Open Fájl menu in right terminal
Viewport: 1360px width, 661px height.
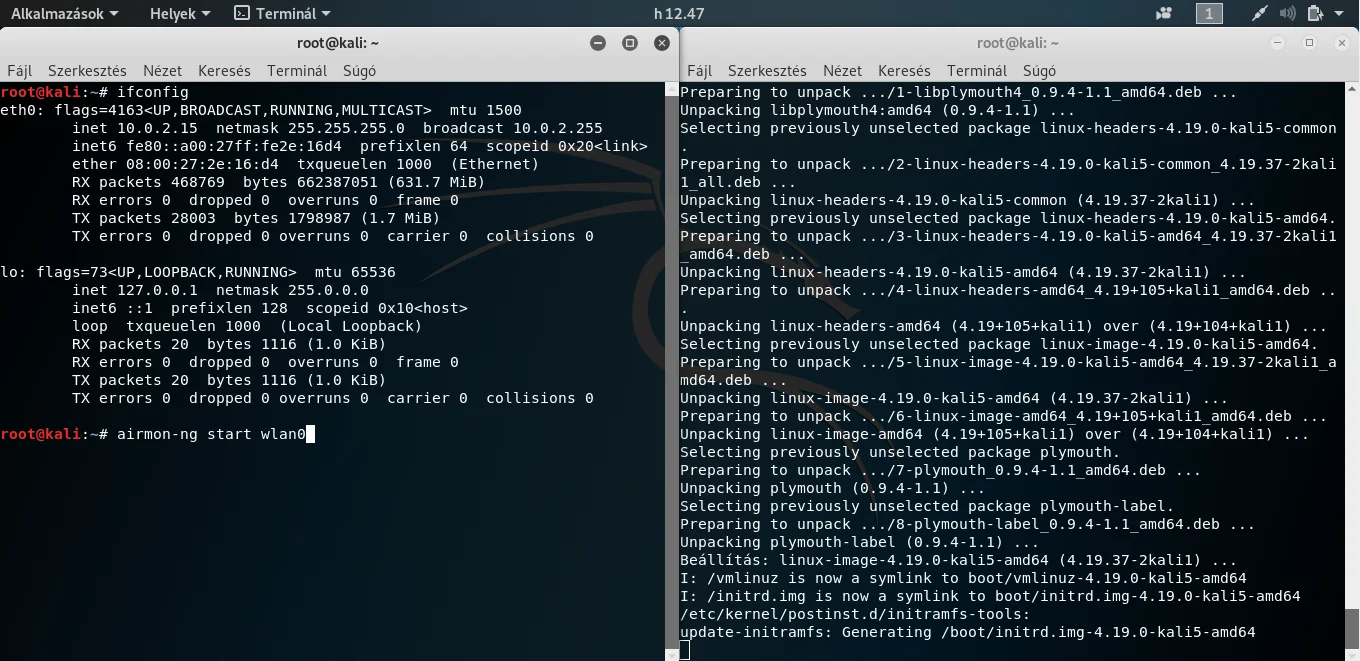click(x=700, y=71)
